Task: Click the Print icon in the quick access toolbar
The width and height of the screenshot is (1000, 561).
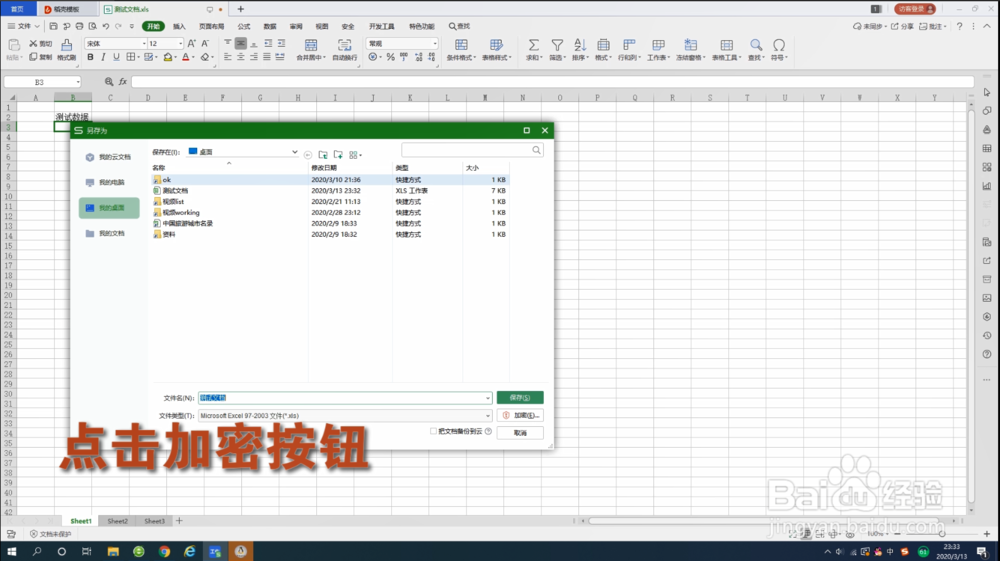Action: (79, 26)
